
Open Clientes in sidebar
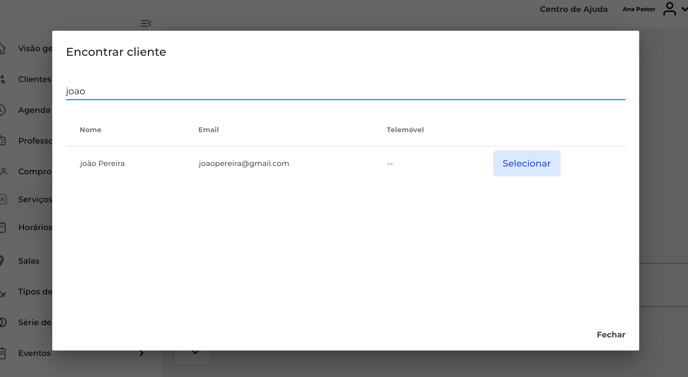click(35, 79)
